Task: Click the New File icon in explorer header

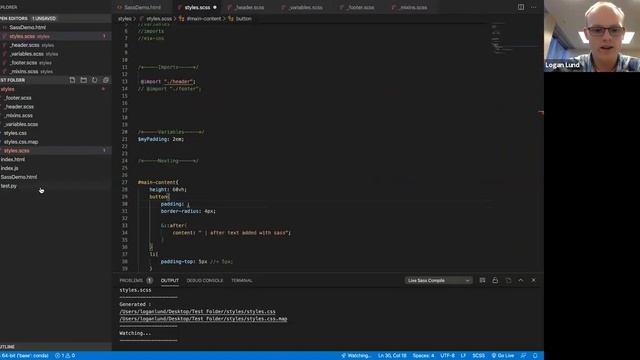Action: click(72, 80)
